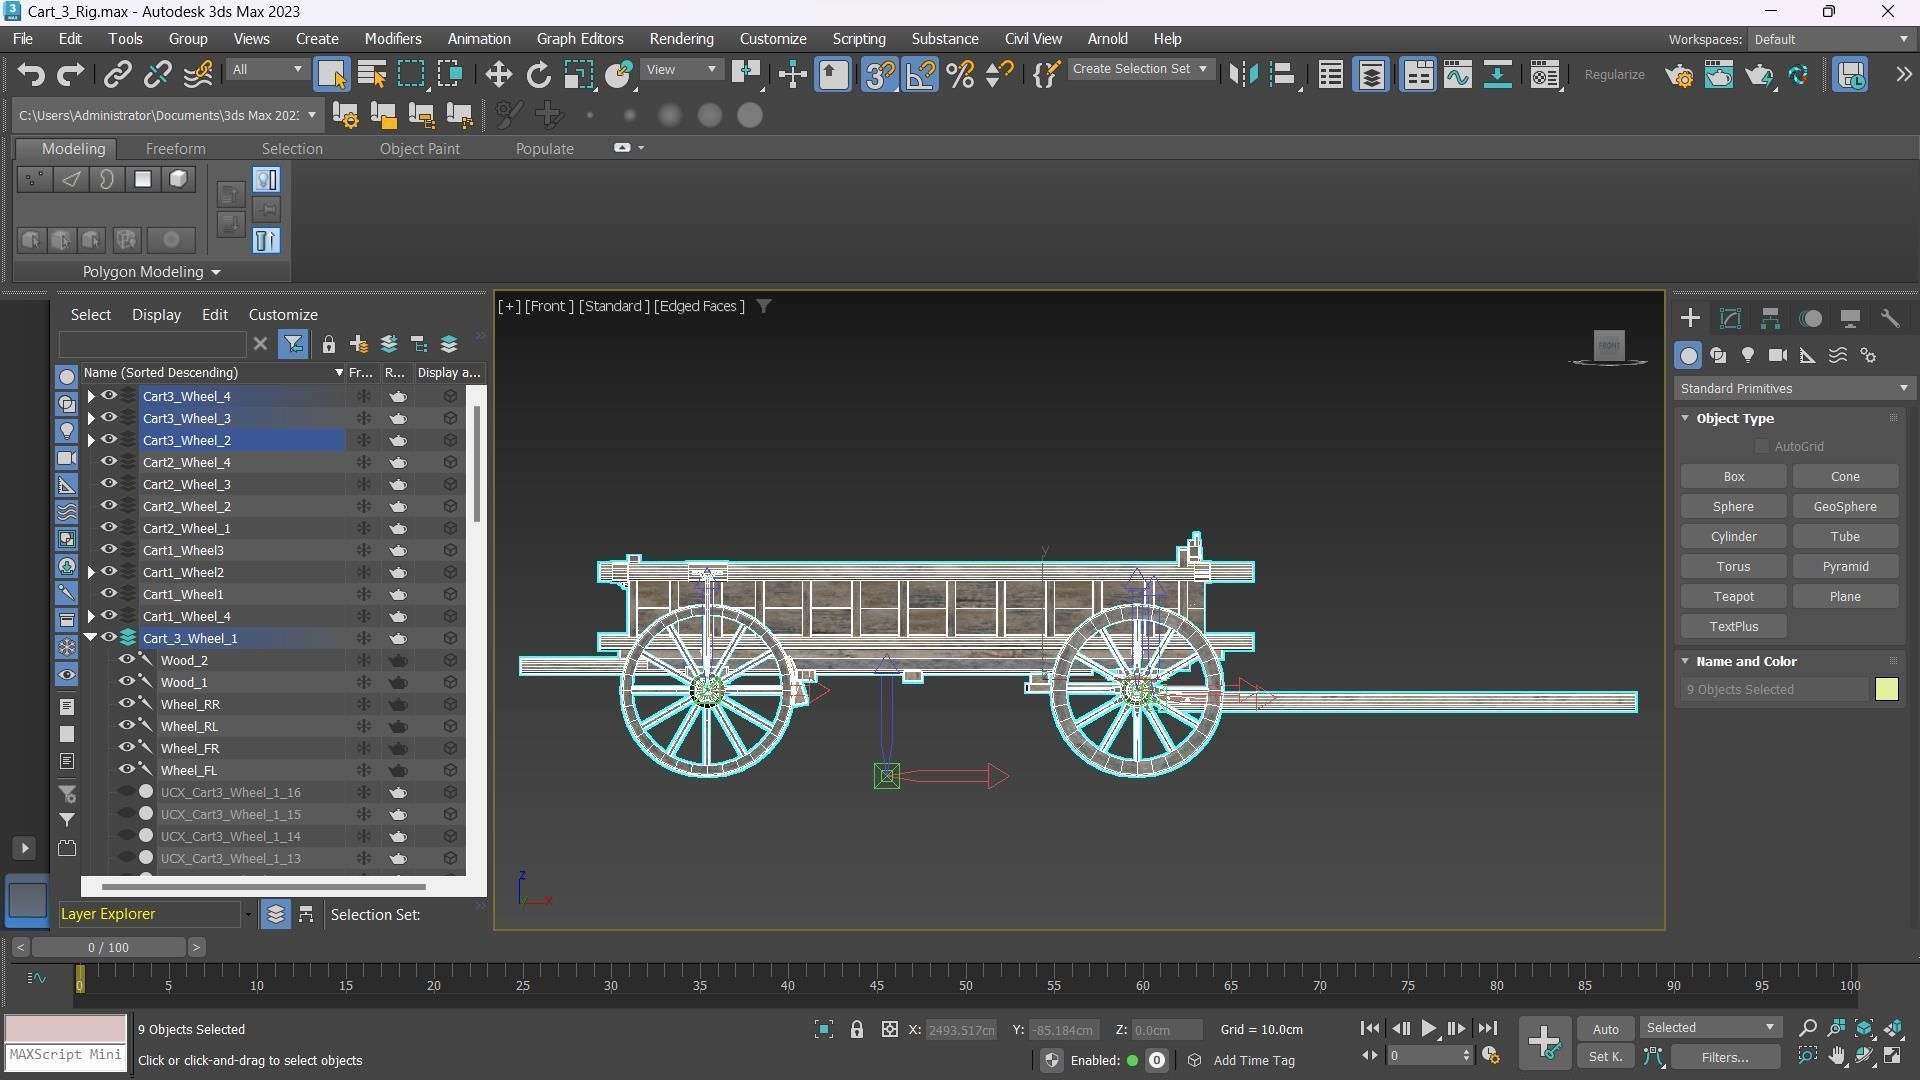Click the Redo arrow icon
This screenshot has width=1920, height=1080.
coord(71,75)
